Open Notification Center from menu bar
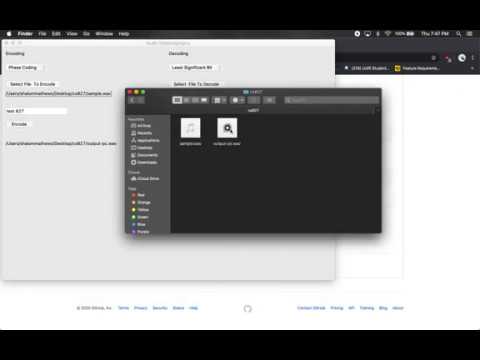Image resolution: width=480 pixels, height=360 pixels. click(469, 34)
